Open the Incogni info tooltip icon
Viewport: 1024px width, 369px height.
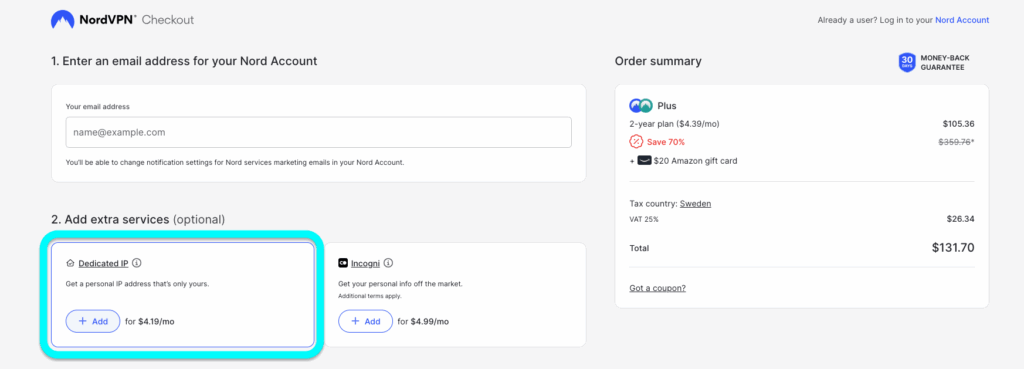click(388, 263)
